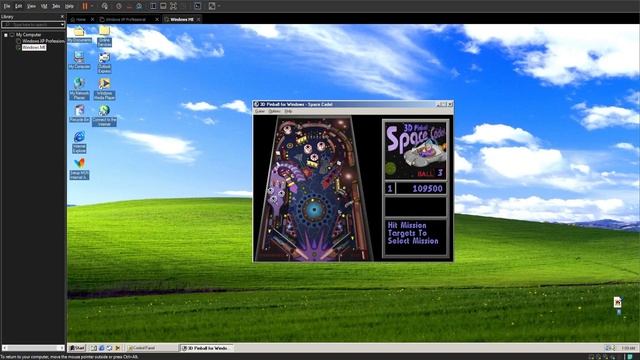The height and width of the screenshot is (360, 640).
Task: Open the power options dropdown arrow
Action: click(91, 6)
